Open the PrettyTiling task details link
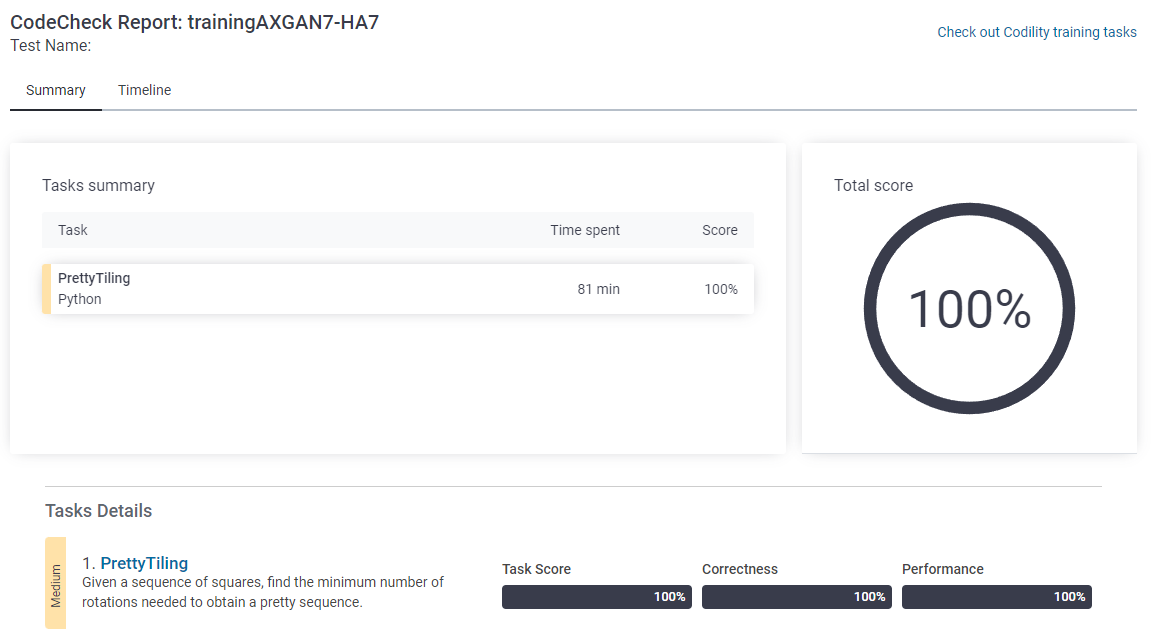This screenshot has width=1157, height=632. point(144,563)
